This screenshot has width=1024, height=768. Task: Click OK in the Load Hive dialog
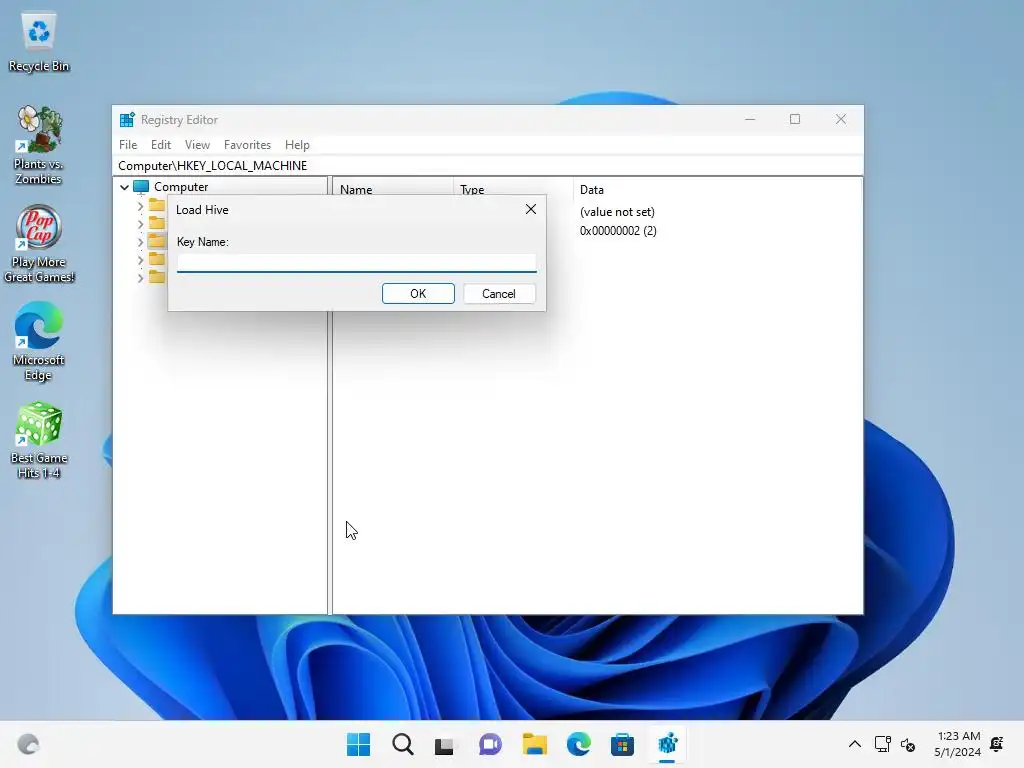(x=418, y=294)
